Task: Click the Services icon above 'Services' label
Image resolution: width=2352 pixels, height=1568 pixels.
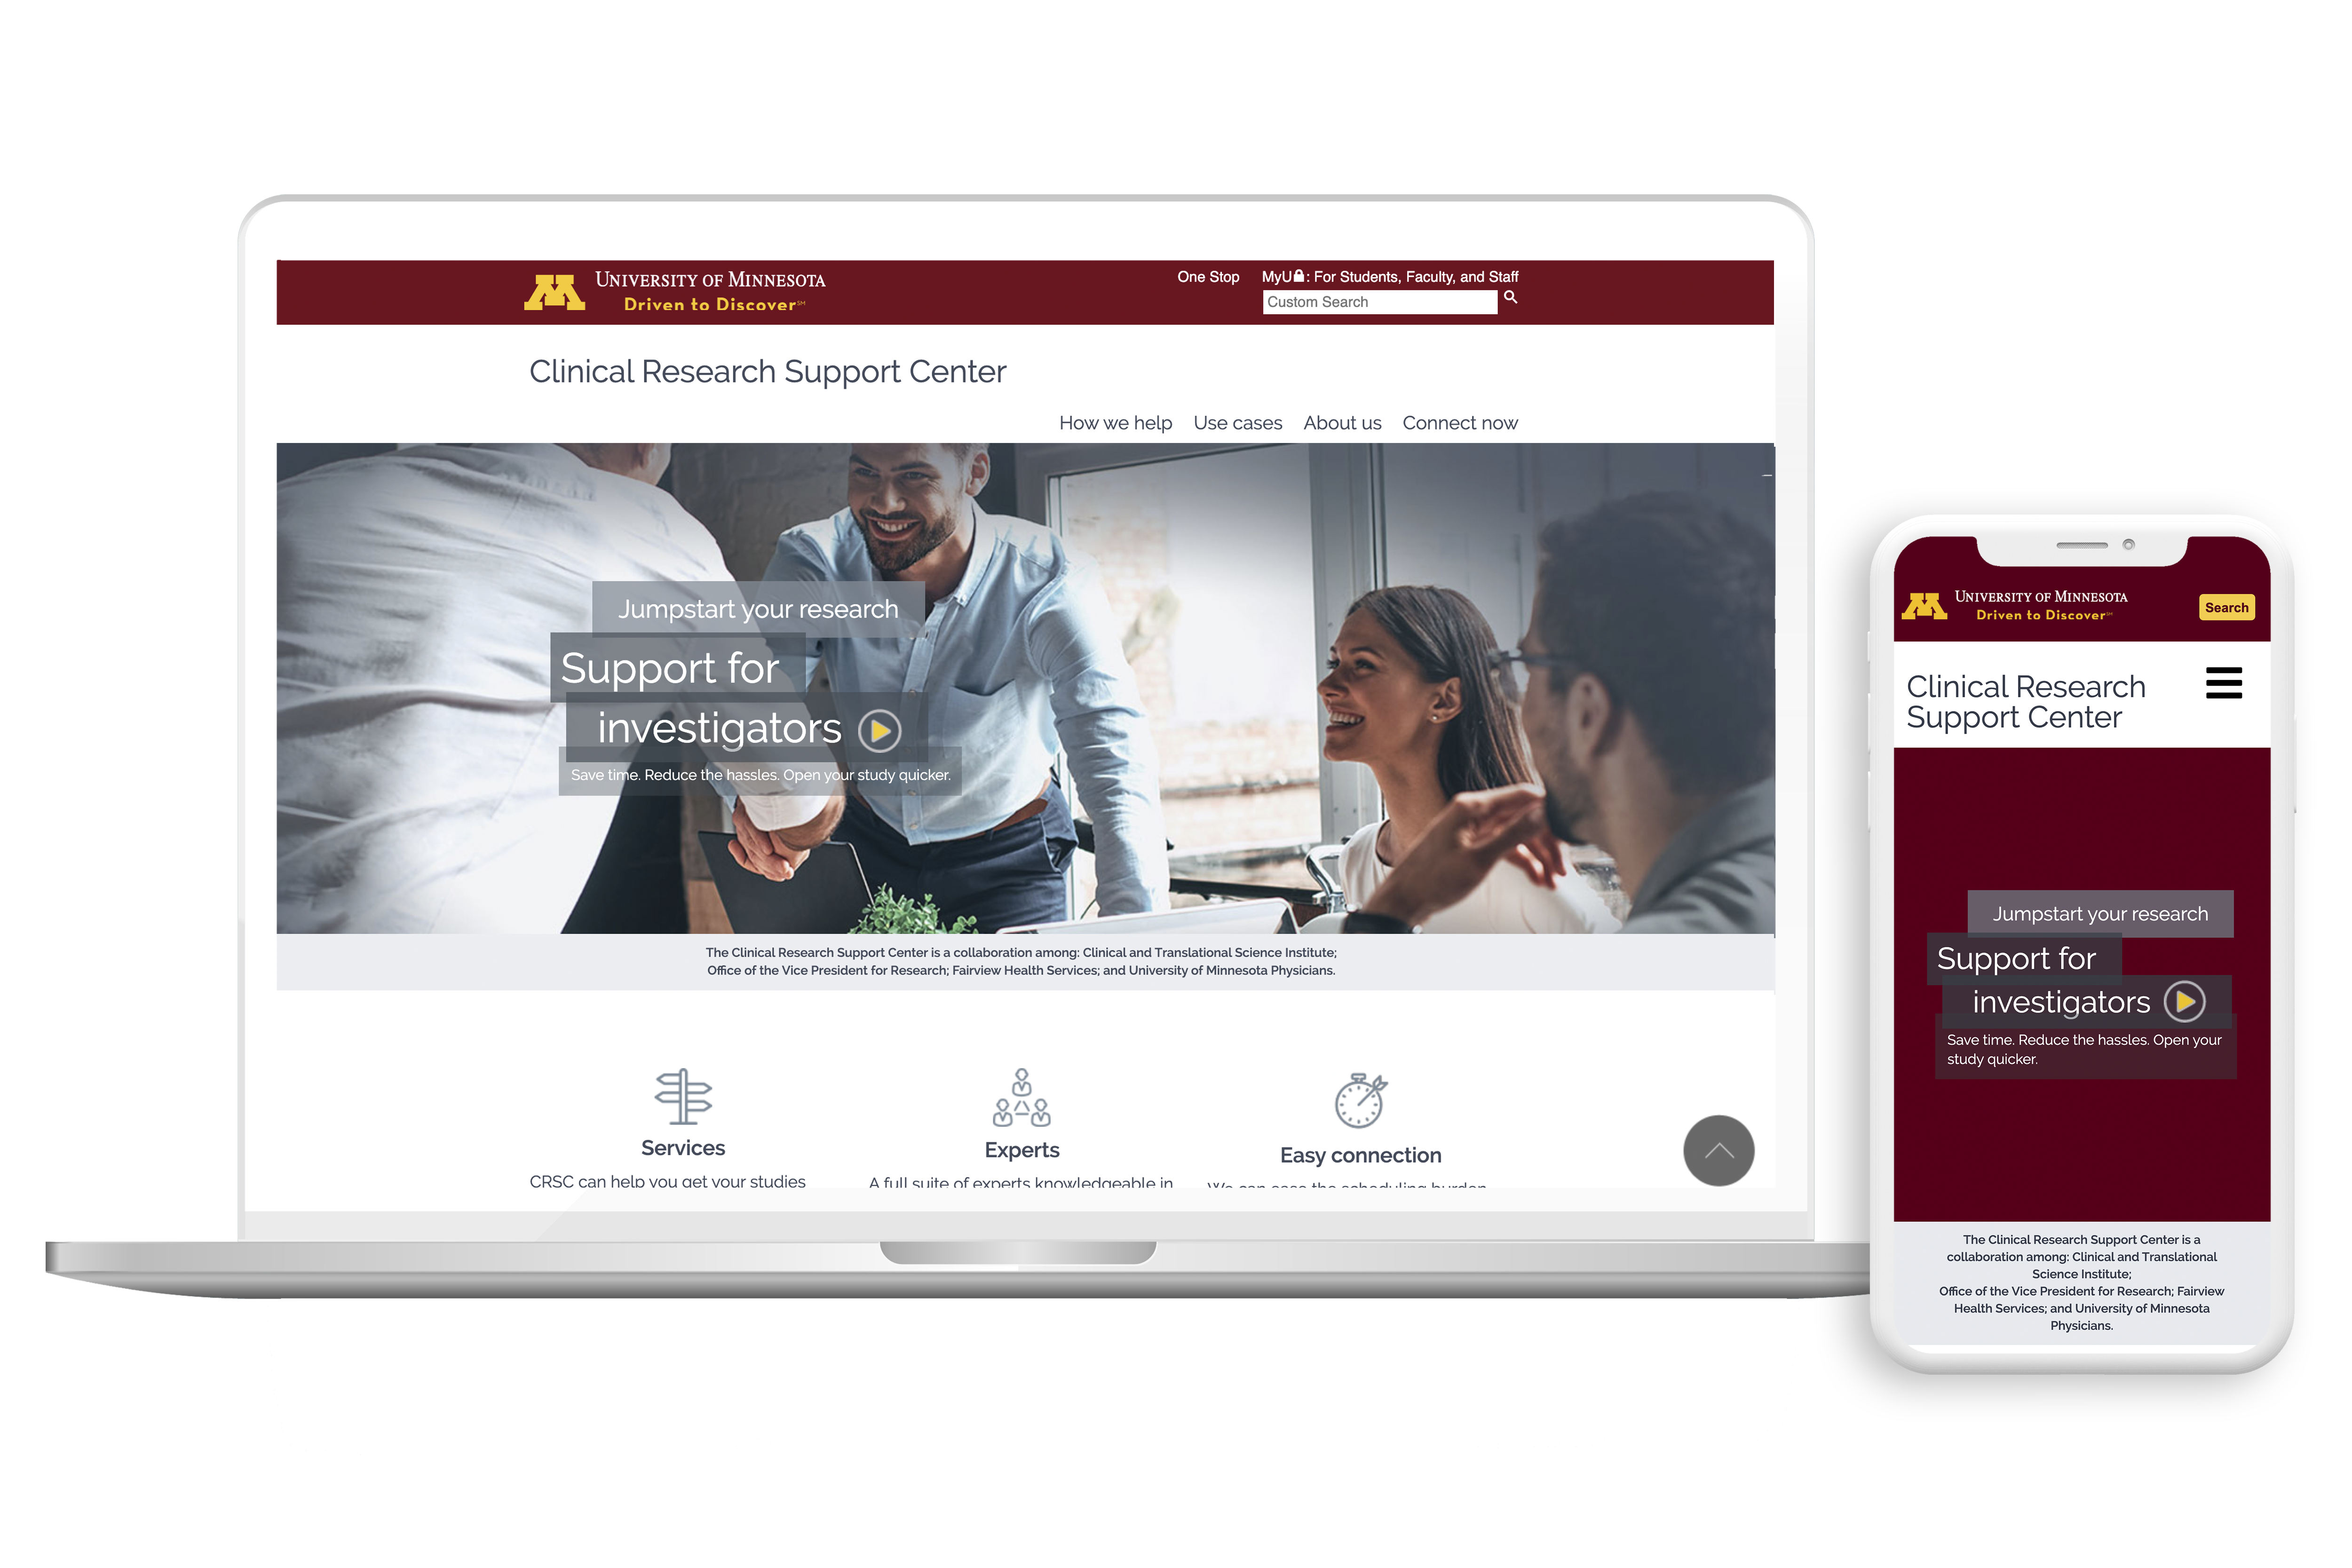Action: [x=682, y=1097]
